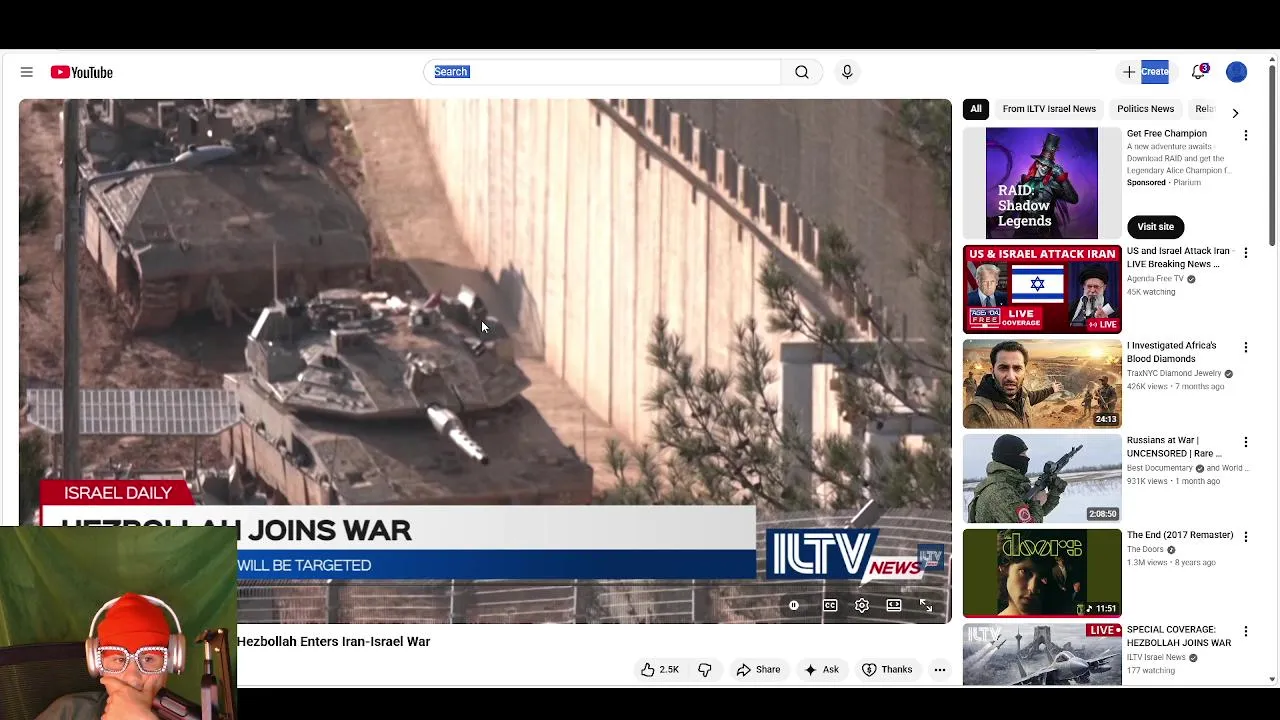Open player settings gear
Viewport: 1280px width, 720px height.
pyautogui.click(x=862, y=605)
